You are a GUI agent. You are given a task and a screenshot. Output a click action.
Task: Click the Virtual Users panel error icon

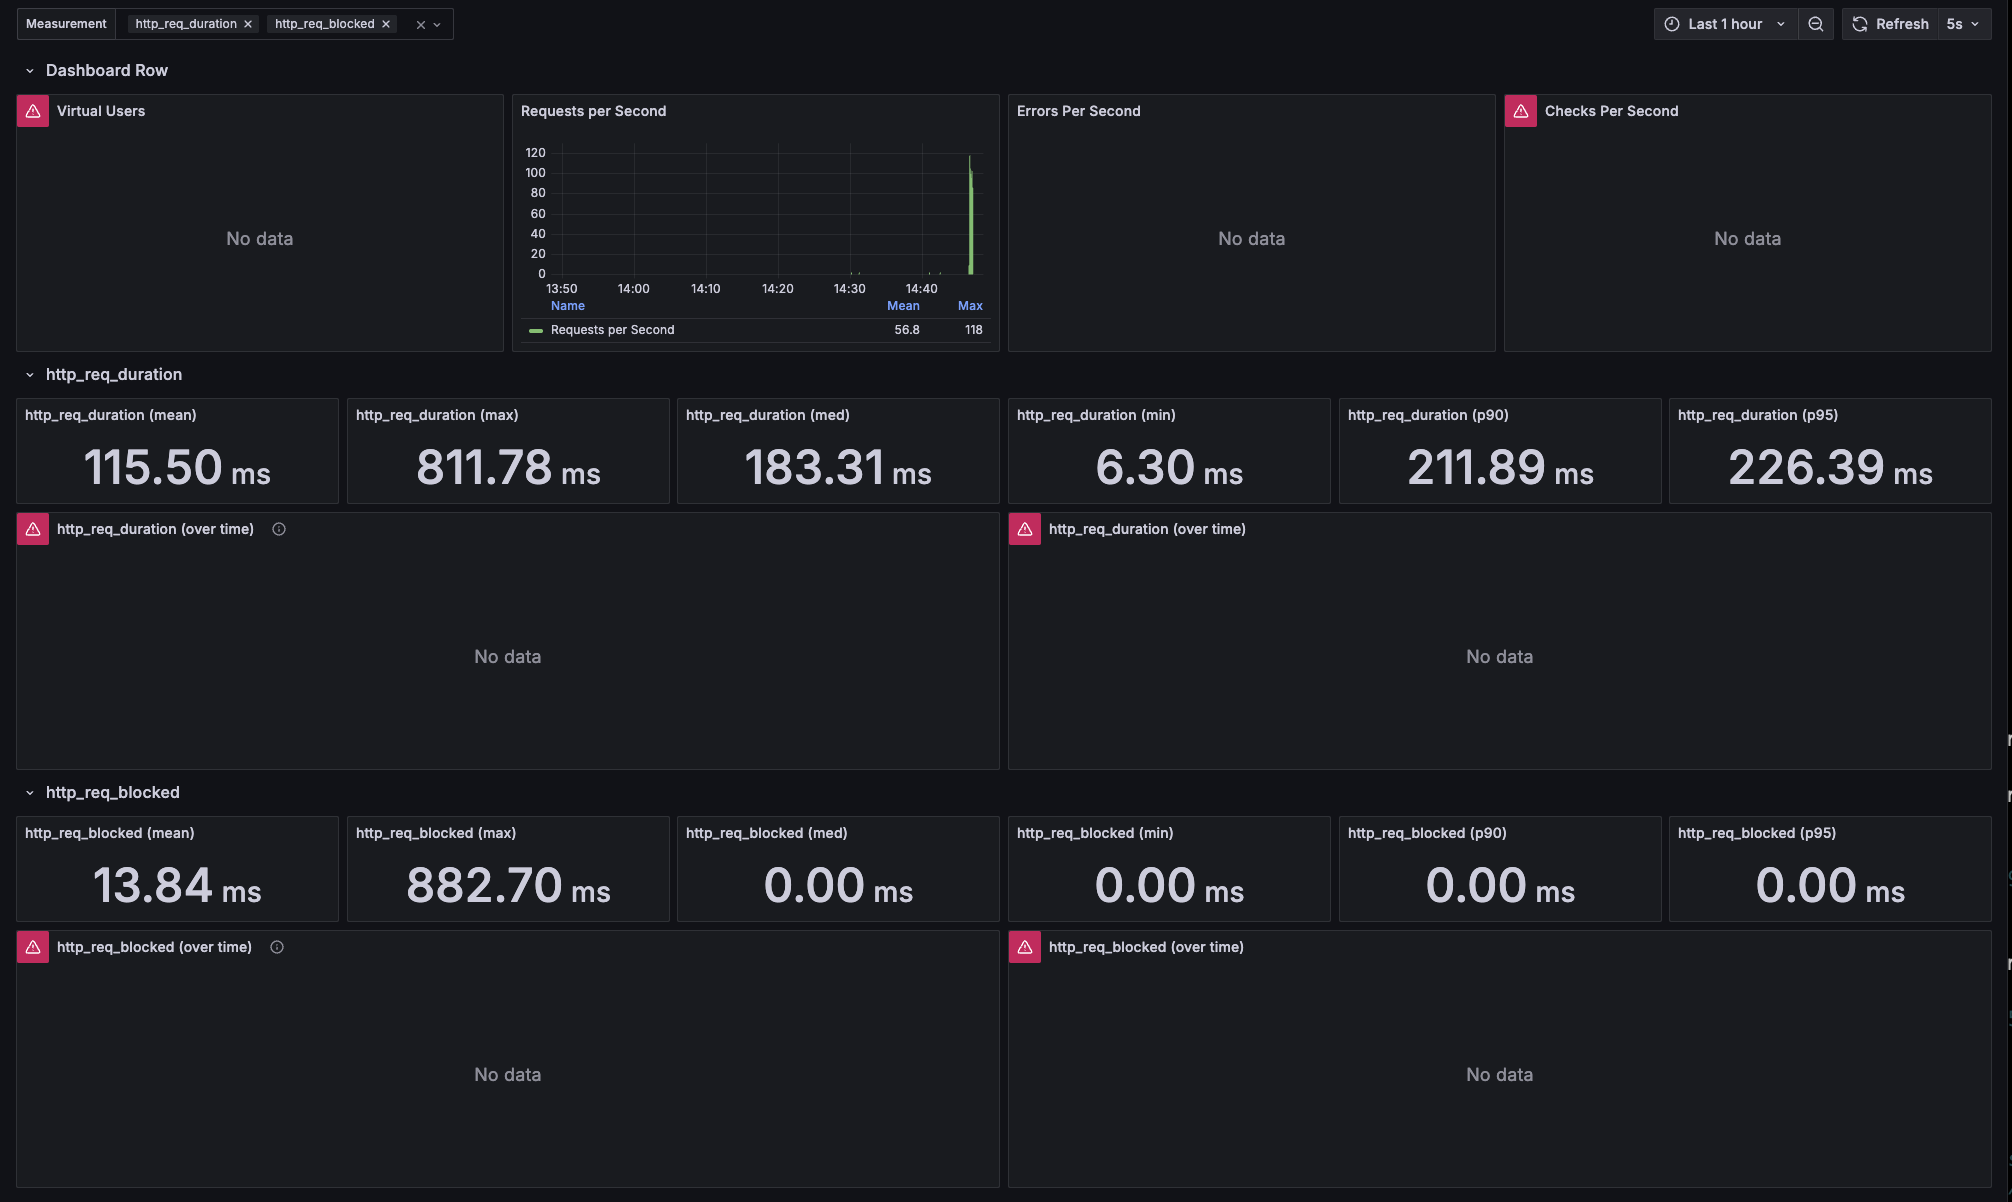[33, 111]
